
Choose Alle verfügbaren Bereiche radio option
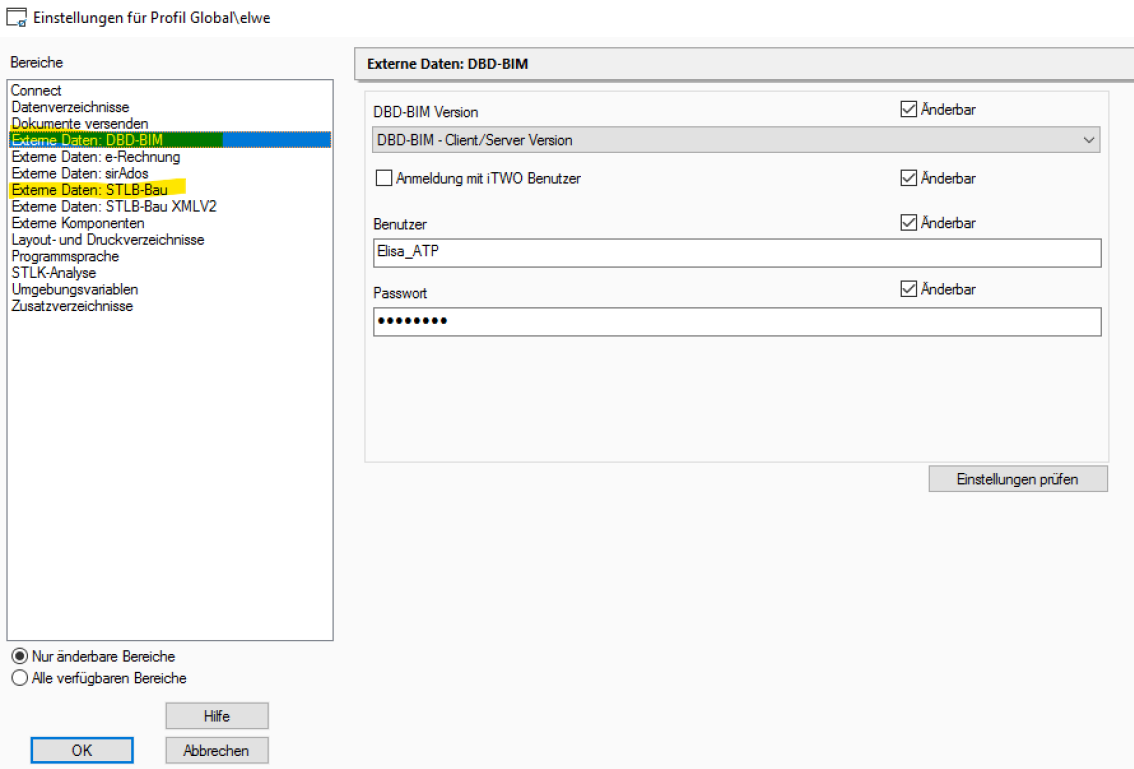[x=19, y=678]
